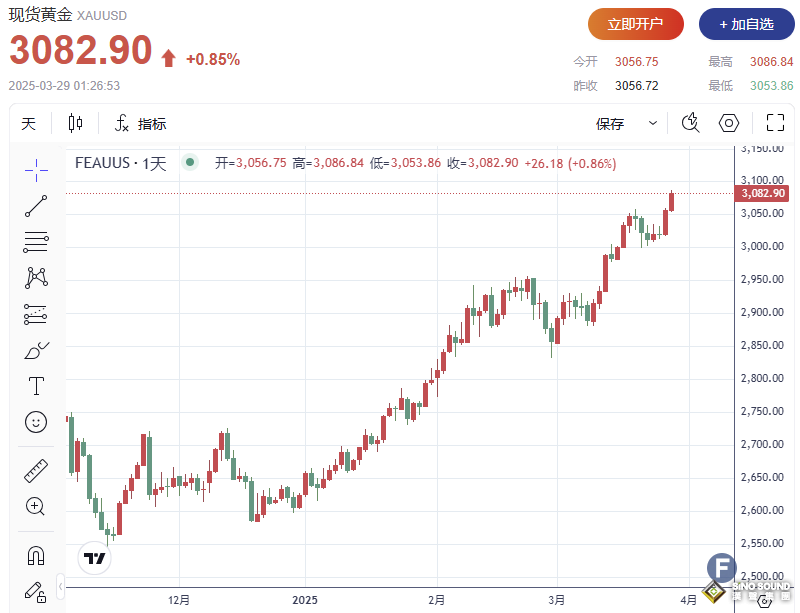Select the crosshair cursor tool
The height and width of the screenshot is (613, 800).
(36, 170)
